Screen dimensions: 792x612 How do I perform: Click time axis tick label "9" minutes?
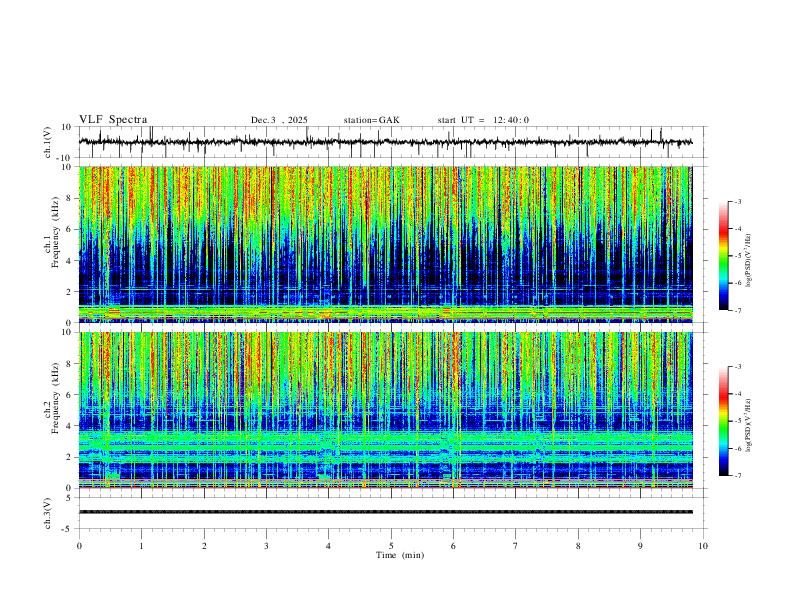[x=640, y=546]
